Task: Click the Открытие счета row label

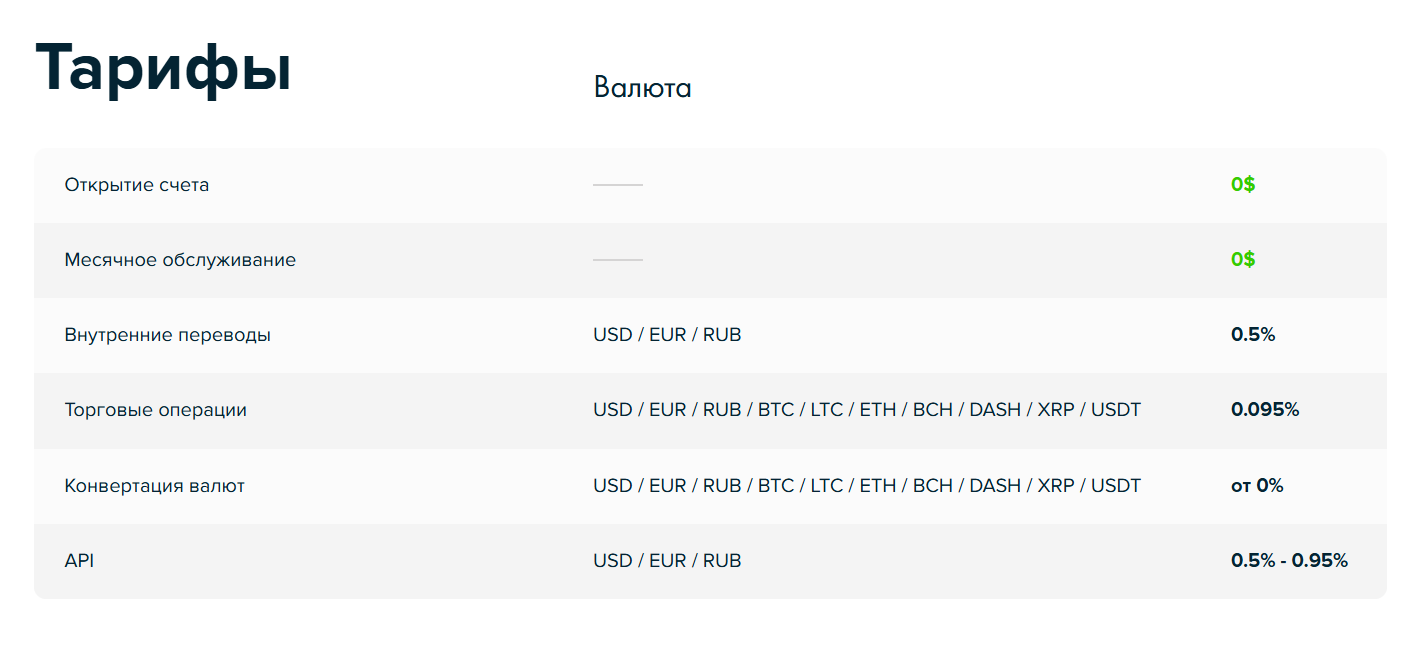Action: (x=137, y=185)
